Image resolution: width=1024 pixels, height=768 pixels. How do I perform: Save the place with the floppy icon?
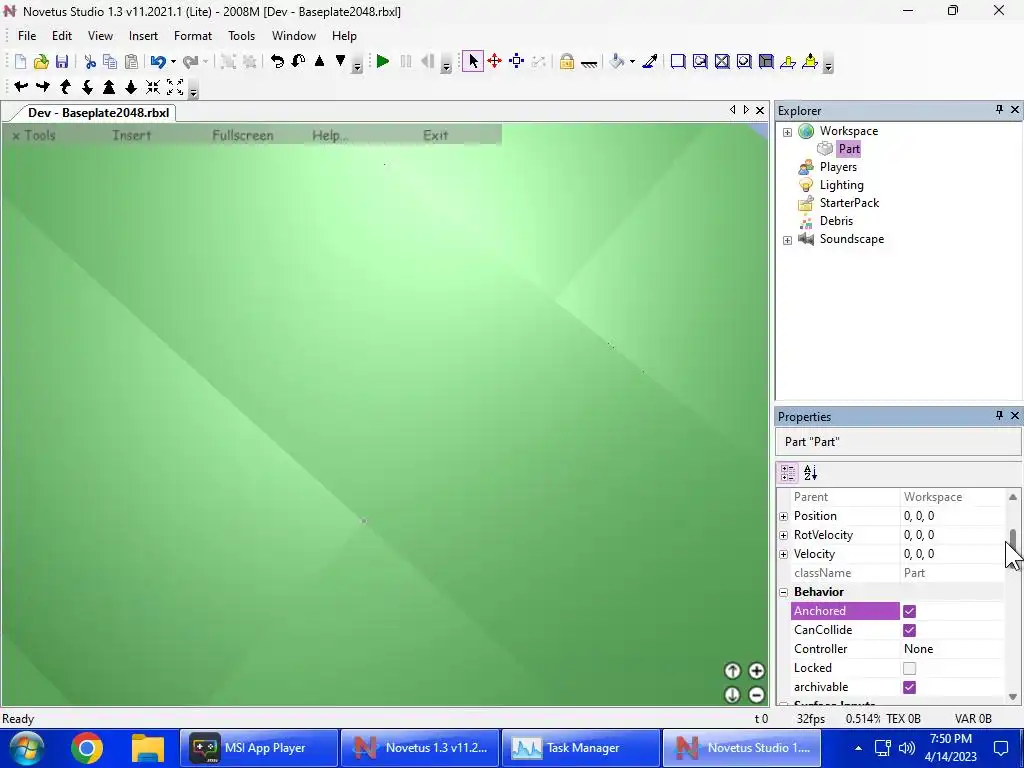click(62, 61)
